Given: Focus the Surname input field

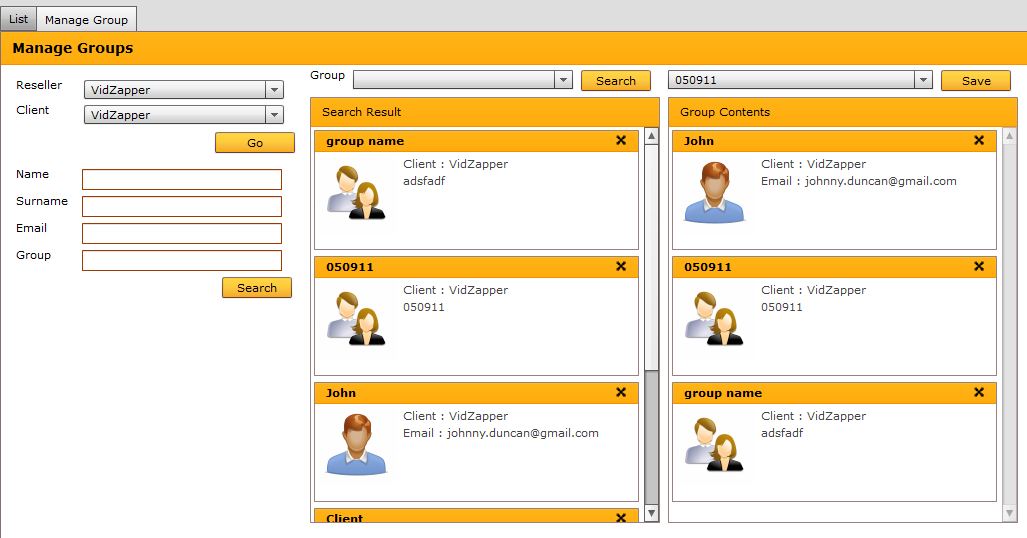Looking at the screenshot, I should [x=182, y=206].
